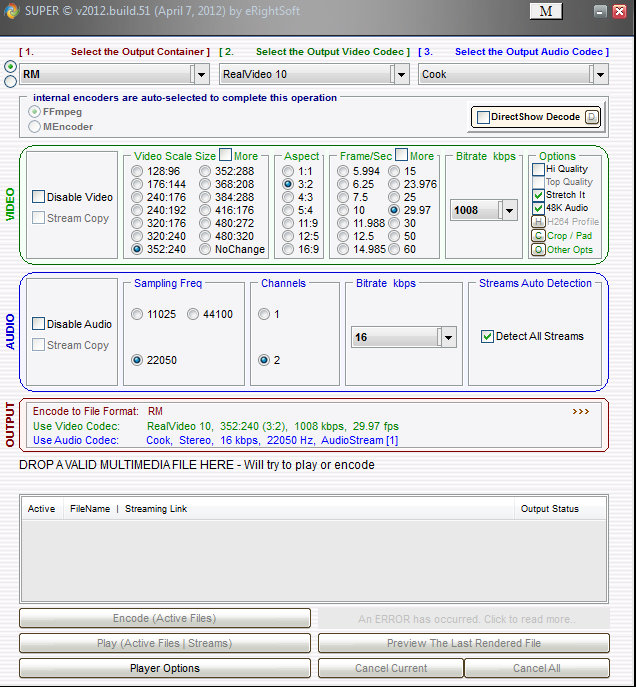
Task: Choose frame rate 14.985
Action: tap(343, 249)
